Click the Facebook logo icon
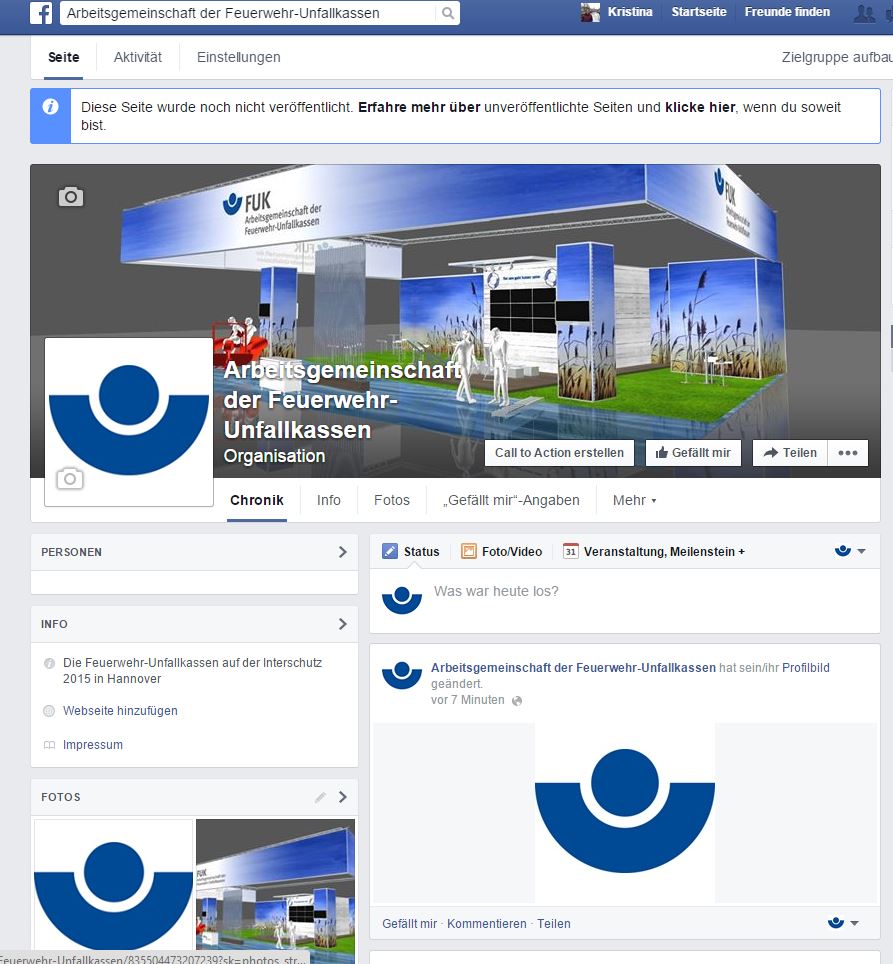This screenshot has height=964, width=893. click(x=41, y=13)
